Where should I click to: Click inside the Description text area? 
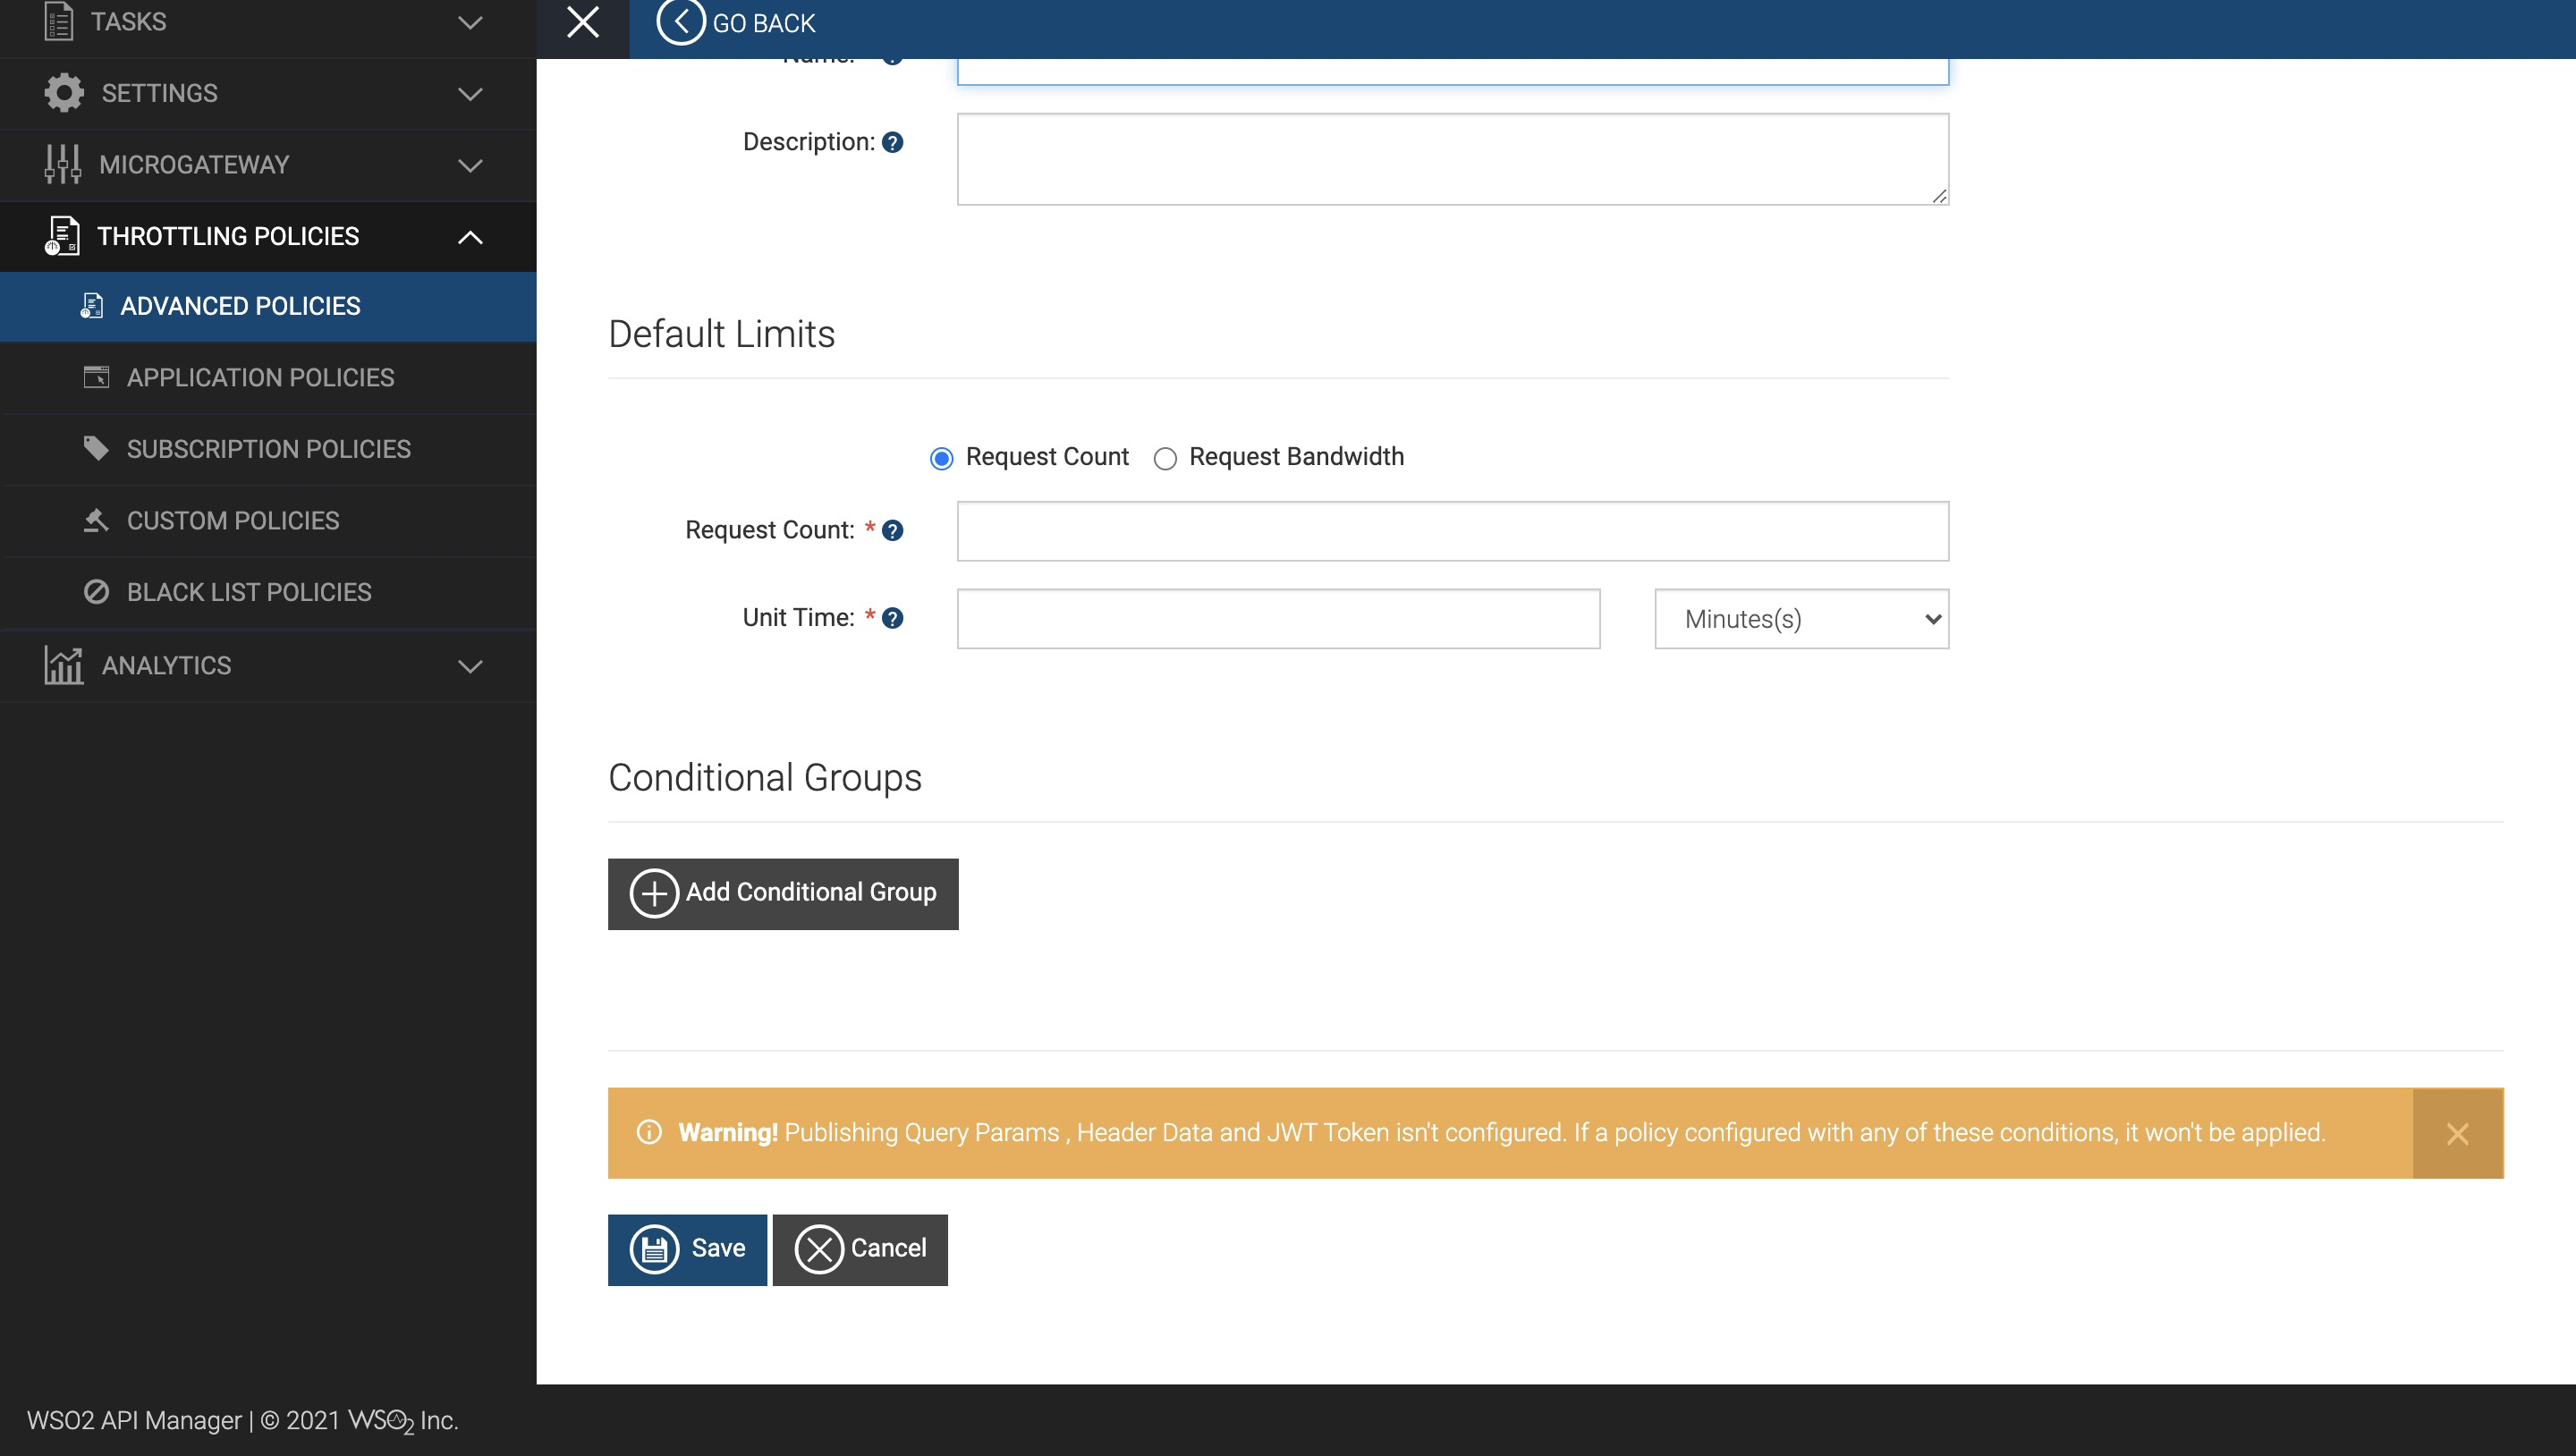[x=1451, y=159]
